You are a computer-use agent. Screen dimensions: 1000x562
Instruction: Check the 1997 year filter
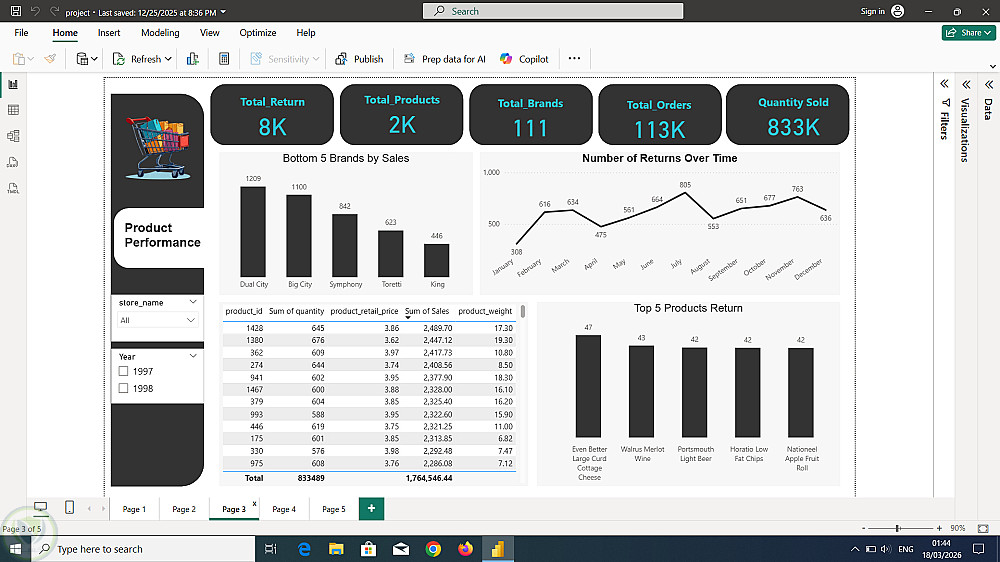tap(124, 371)
